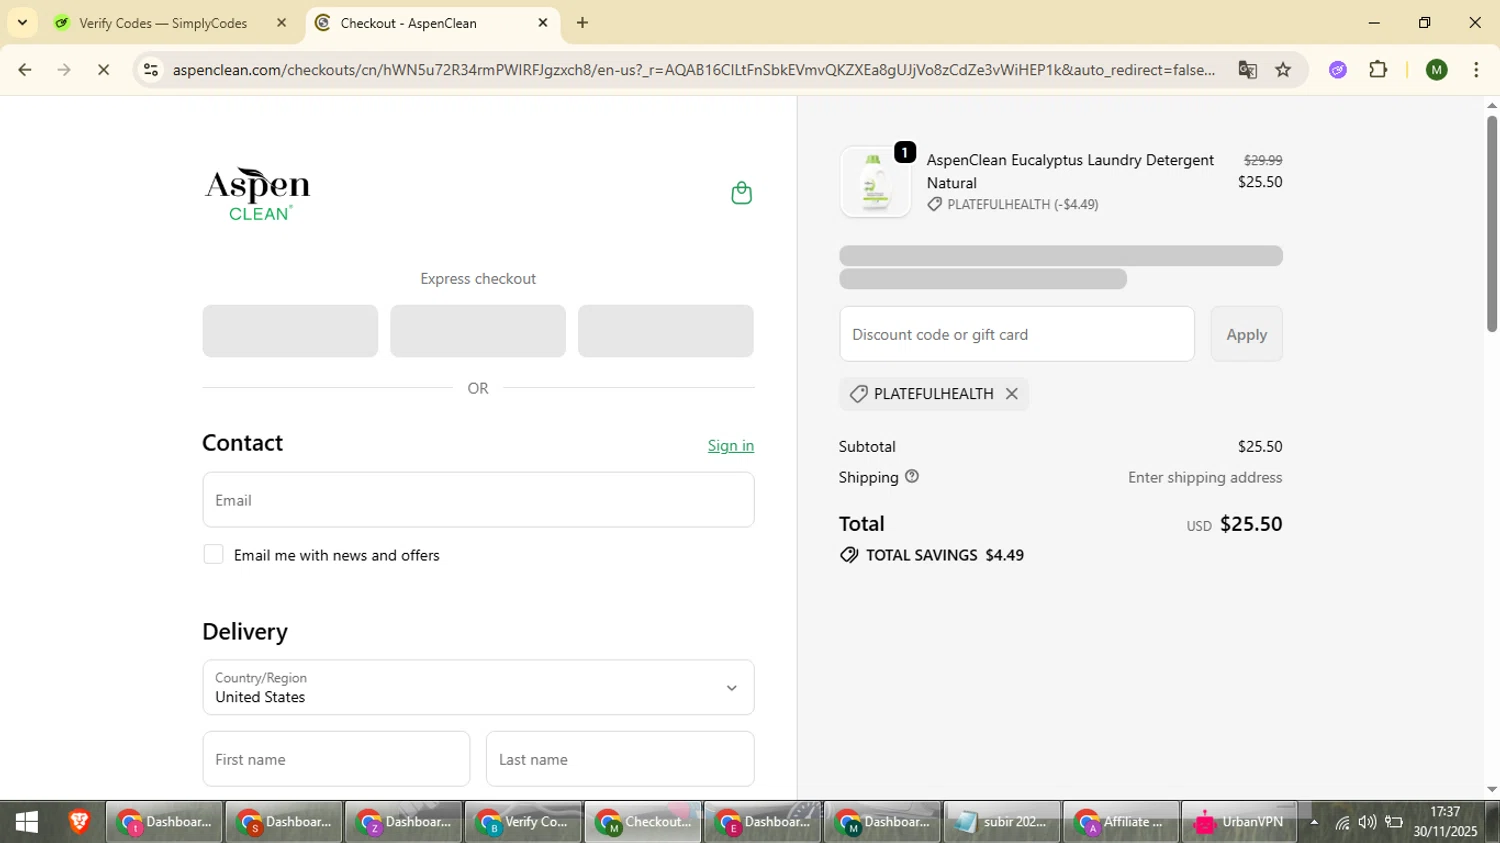Click the First name field

pos(336,759)
